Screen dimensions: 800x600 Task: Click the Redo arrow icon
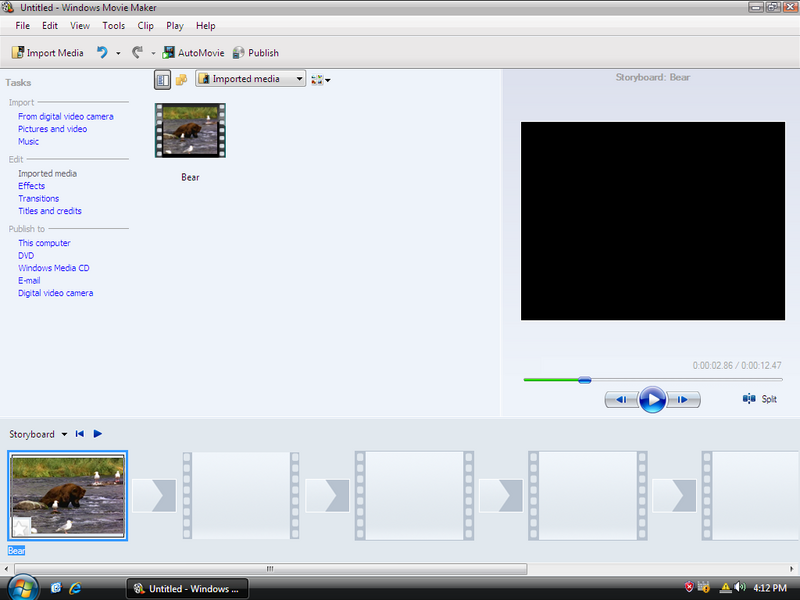tap(137, 53)
